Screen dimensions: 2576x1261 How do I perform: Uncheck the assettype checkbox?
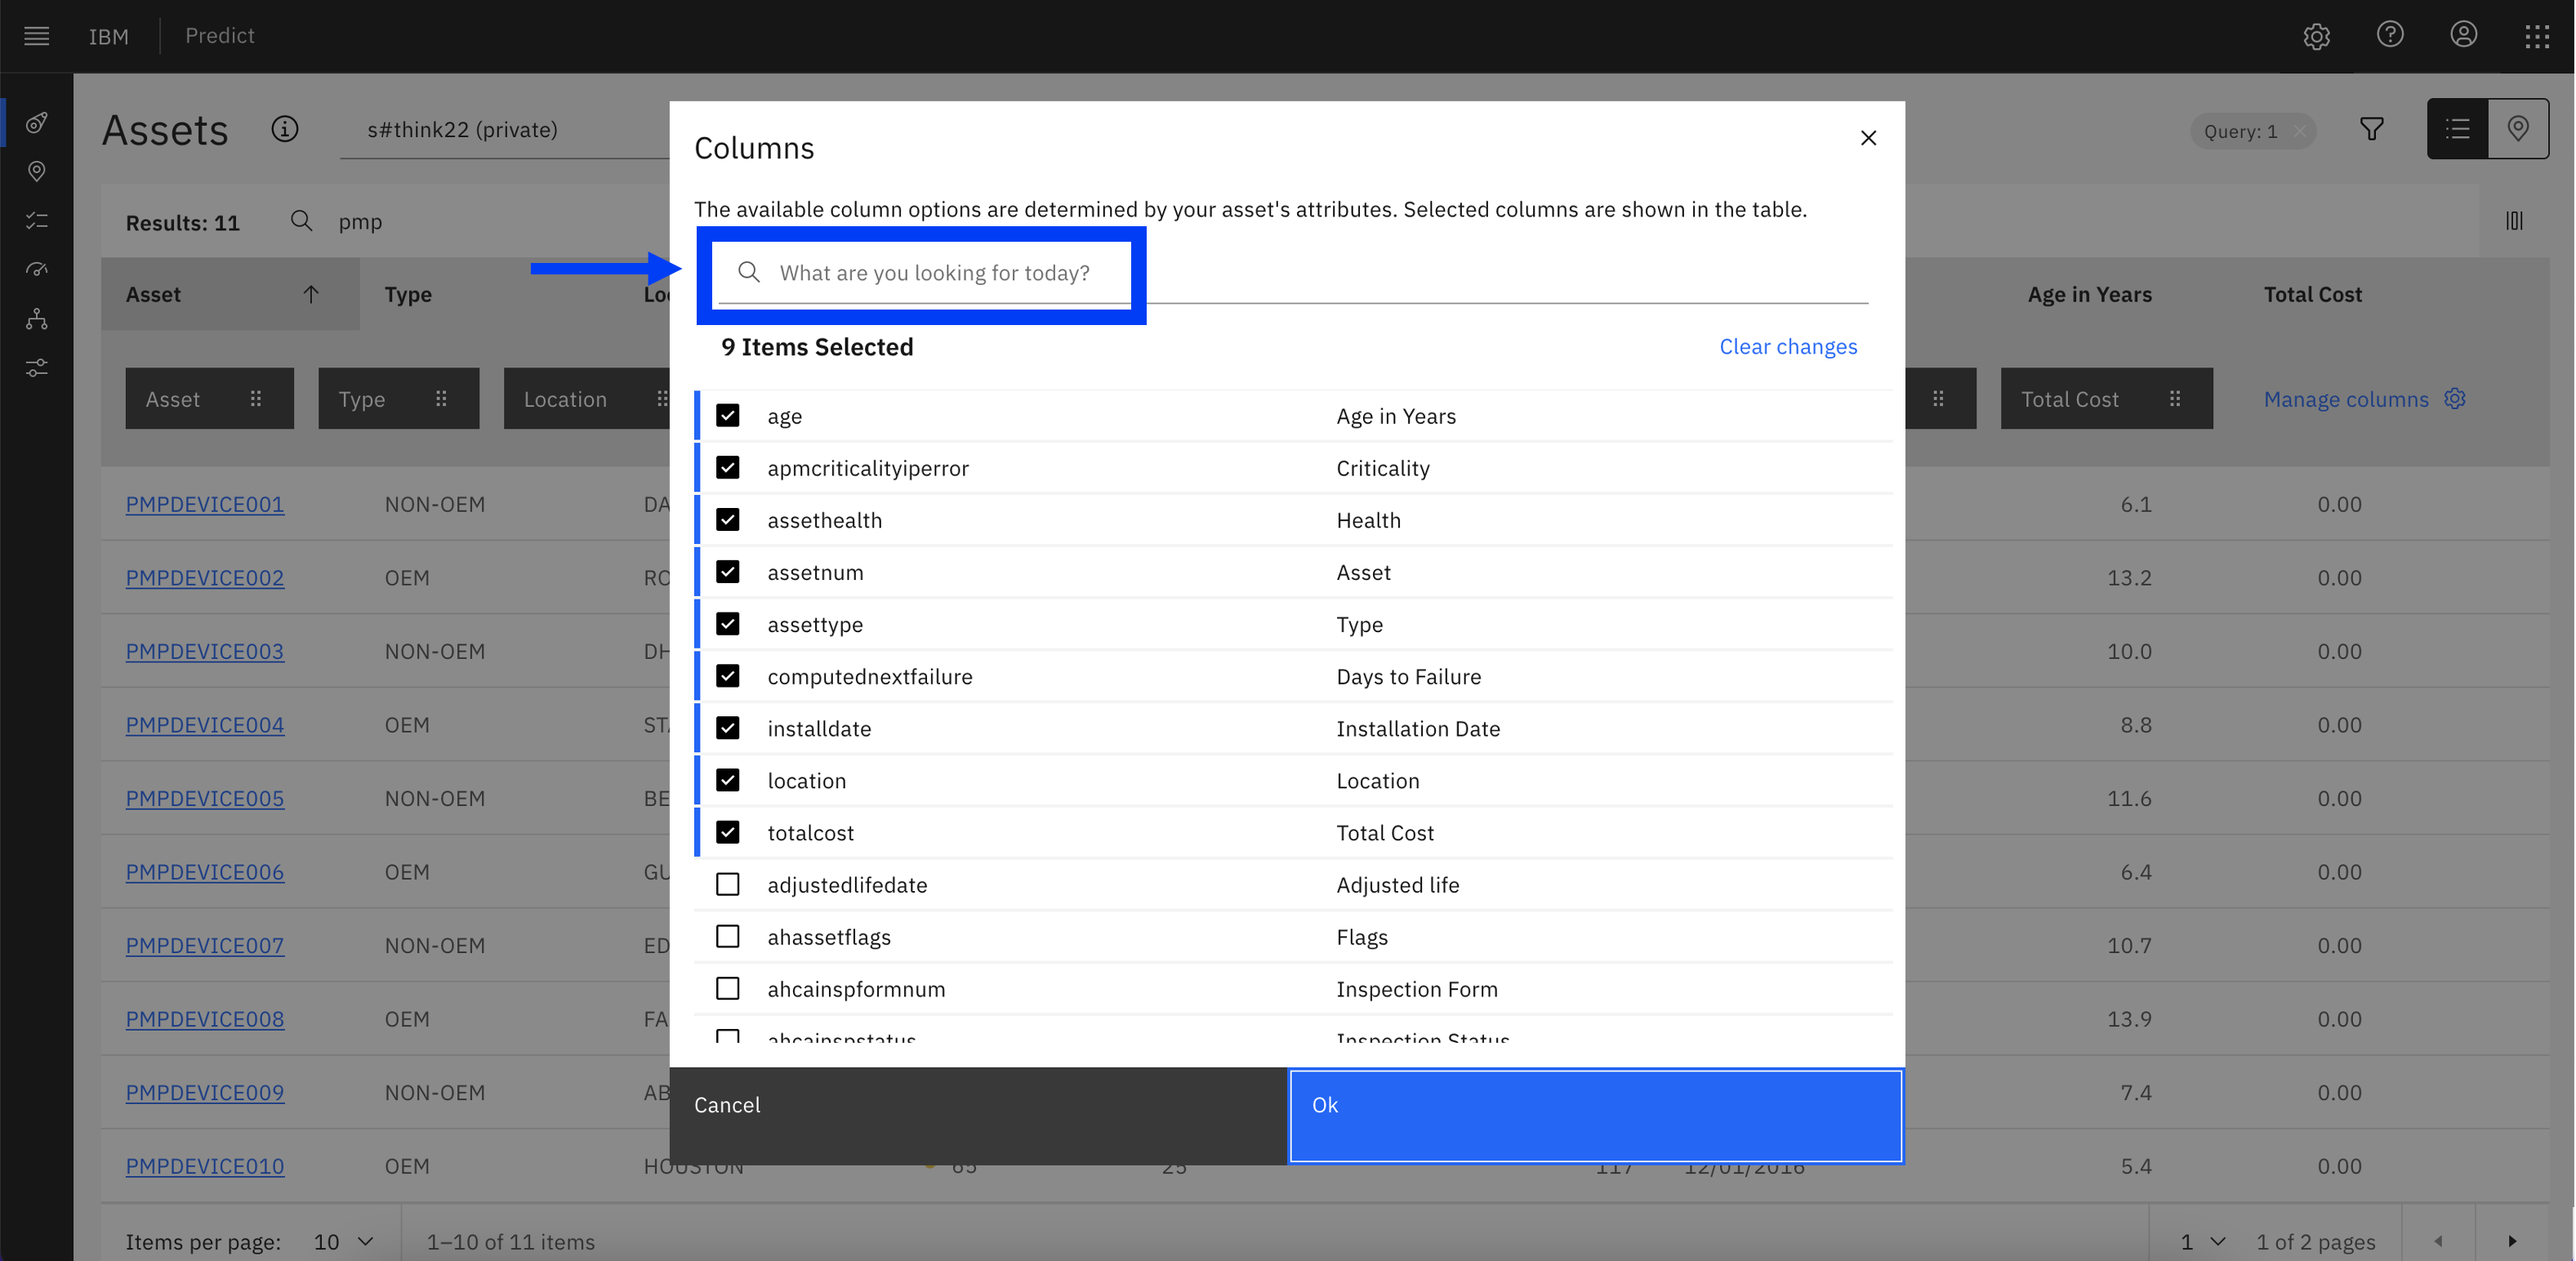(728, 623)
